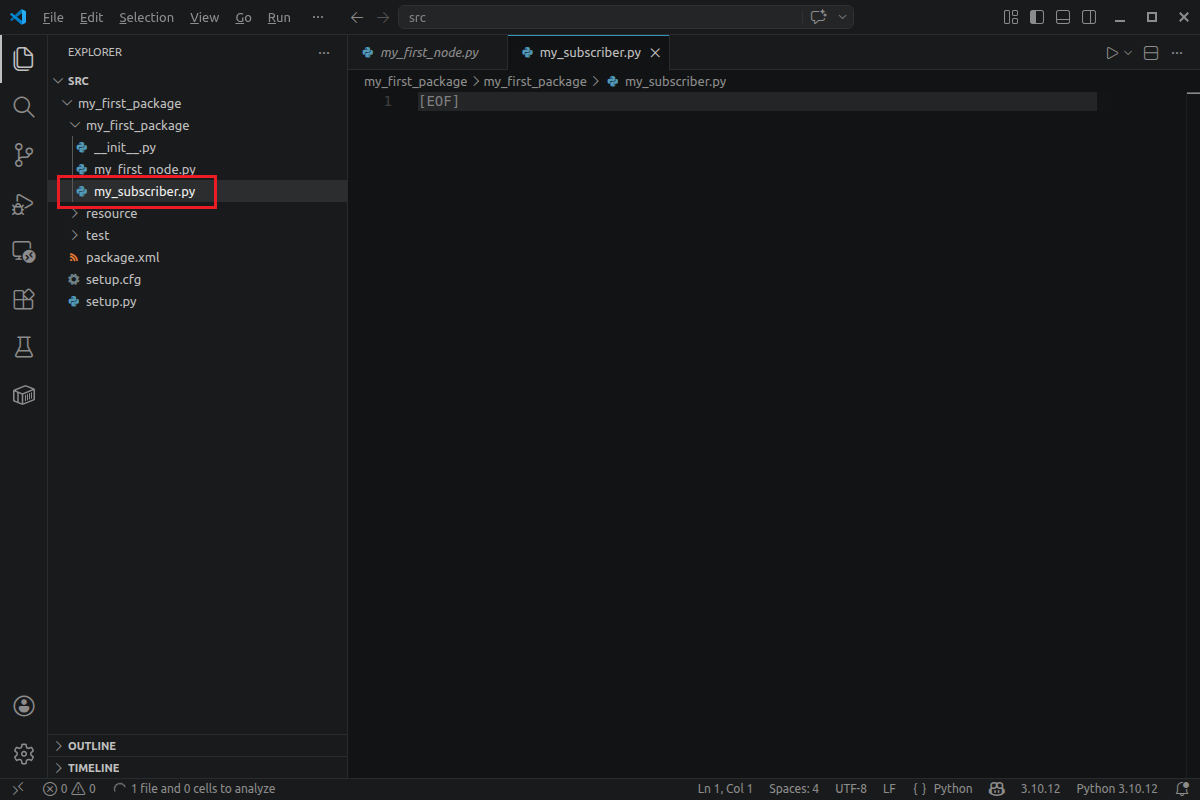This screenshot has width=1200, height=800.
Task: Open the Run Python file dropdown arrow
Action: [1128, 53]
